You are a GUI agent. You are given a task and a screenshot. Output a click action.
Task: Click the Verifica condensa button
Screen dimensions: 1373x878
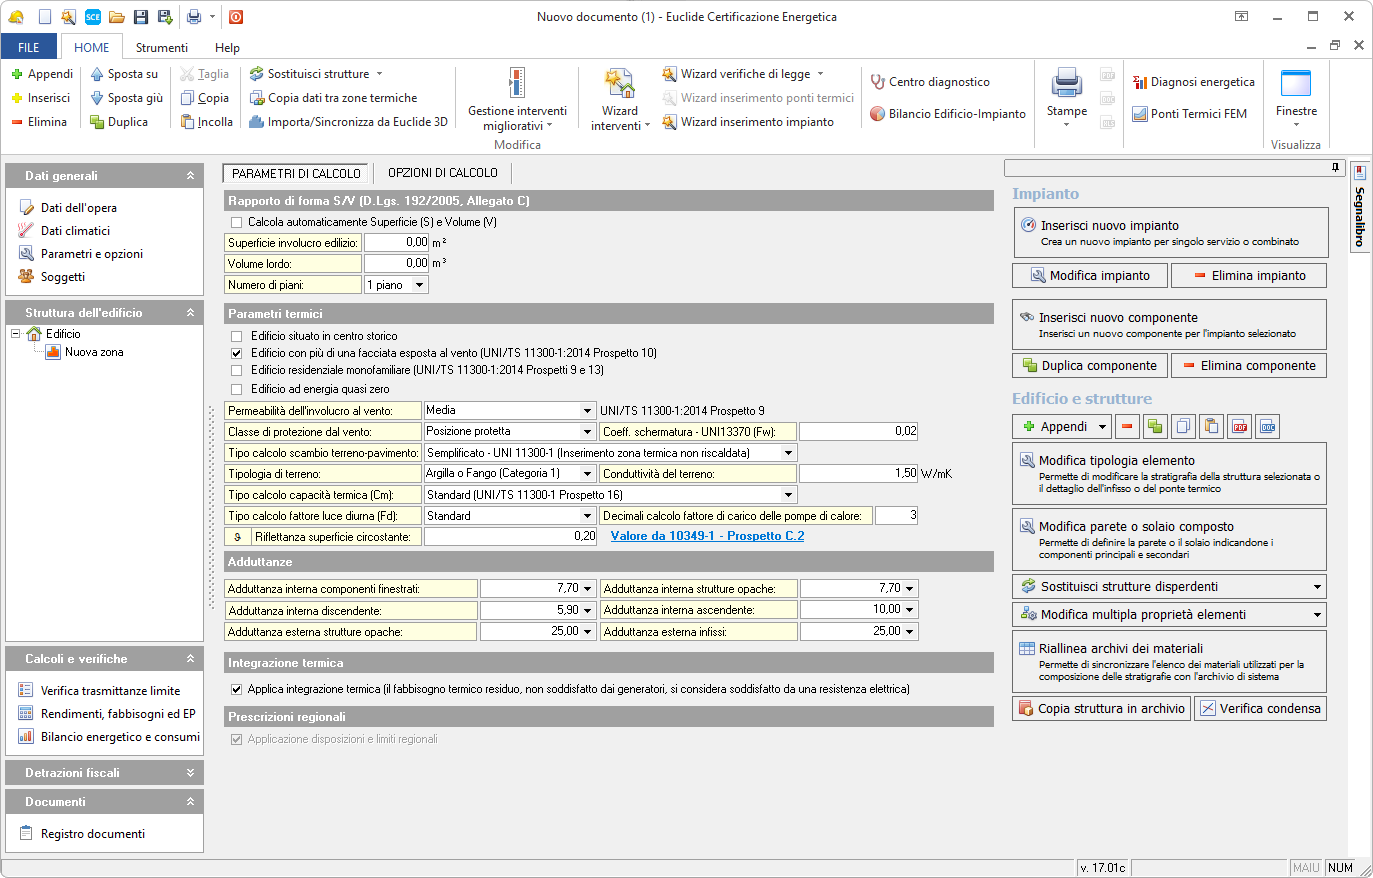pyautogui.click(x=1260, y=708)
